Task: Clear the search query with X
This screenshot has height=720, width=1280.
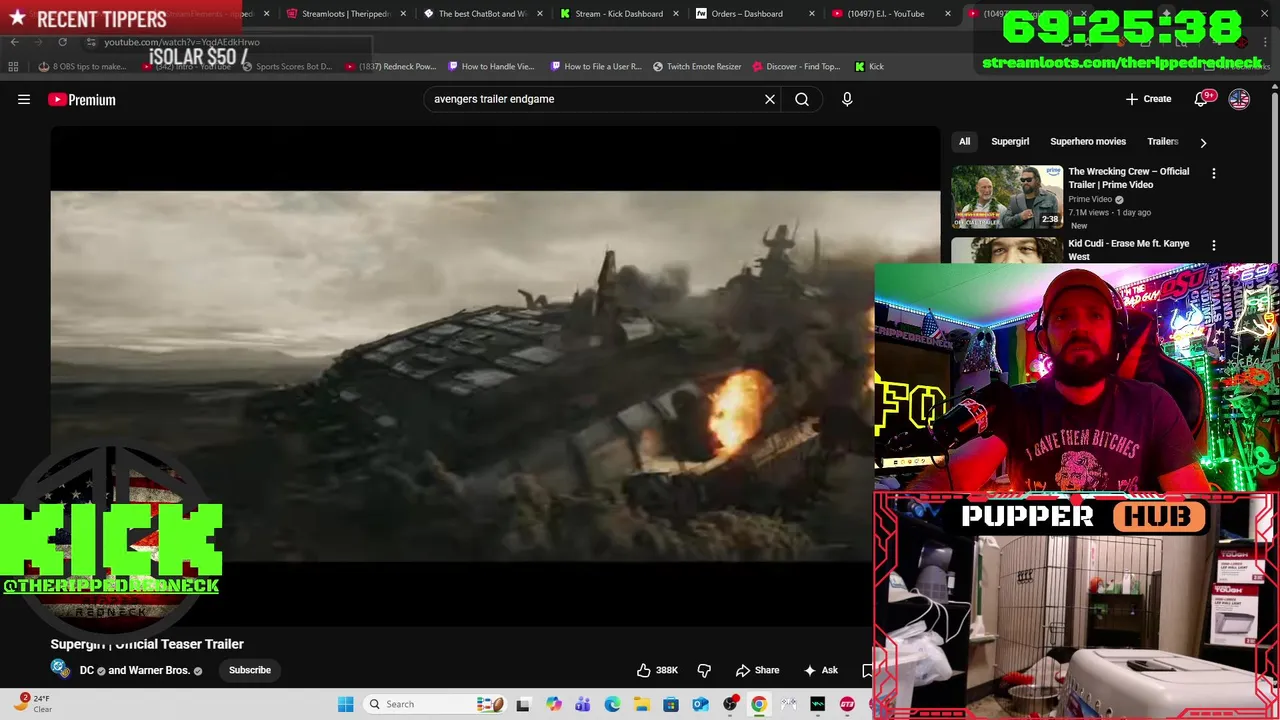Action: pos(770,99)
